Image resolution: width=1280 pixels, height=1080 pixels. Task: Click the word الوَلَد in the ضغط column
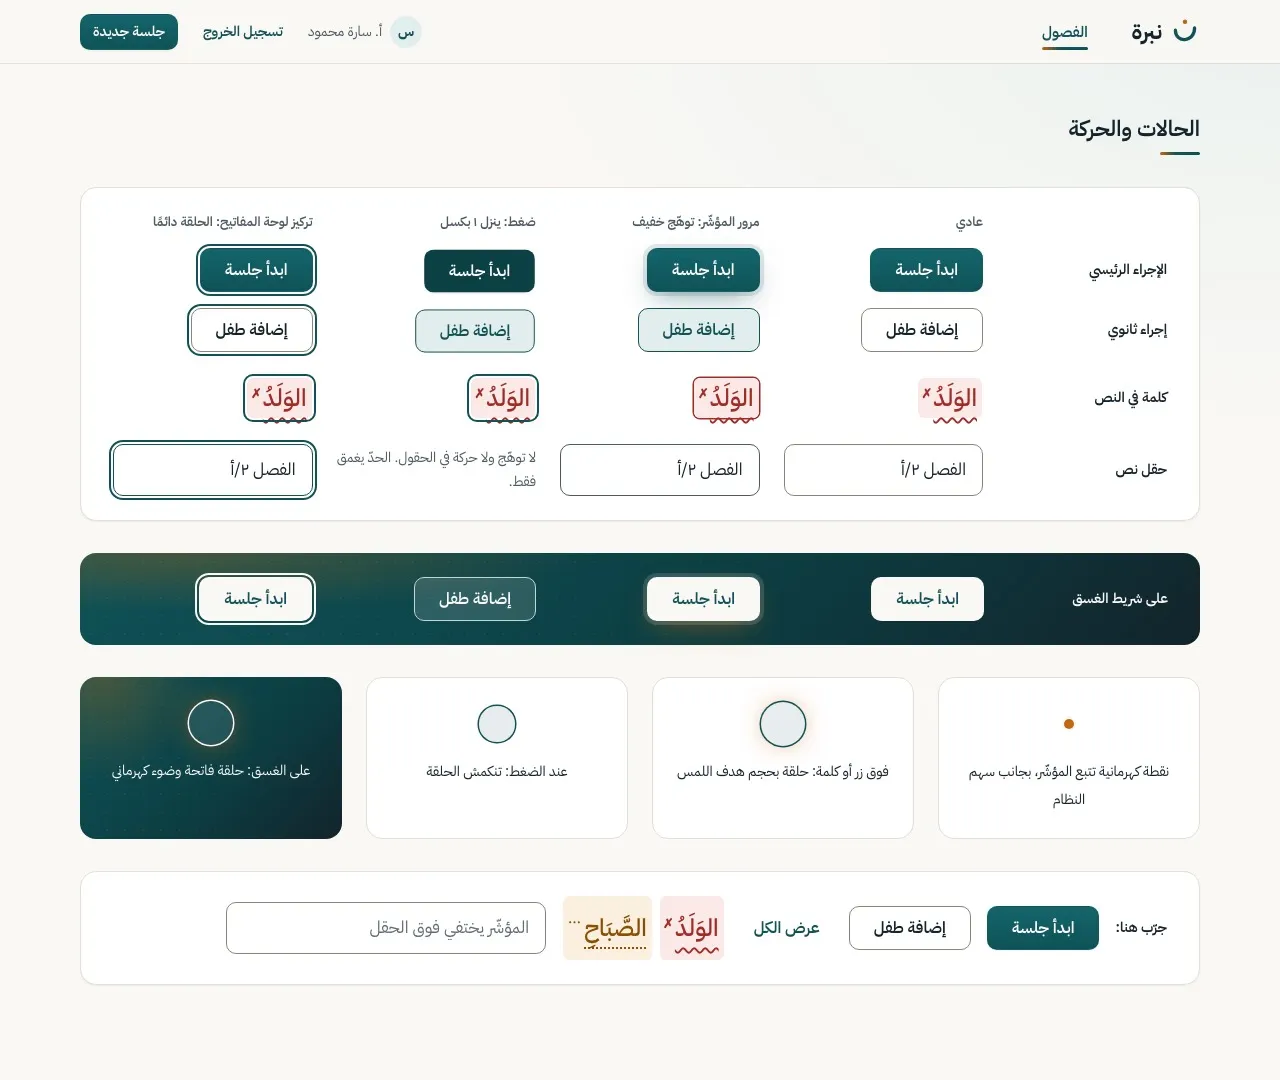(503, 399)
